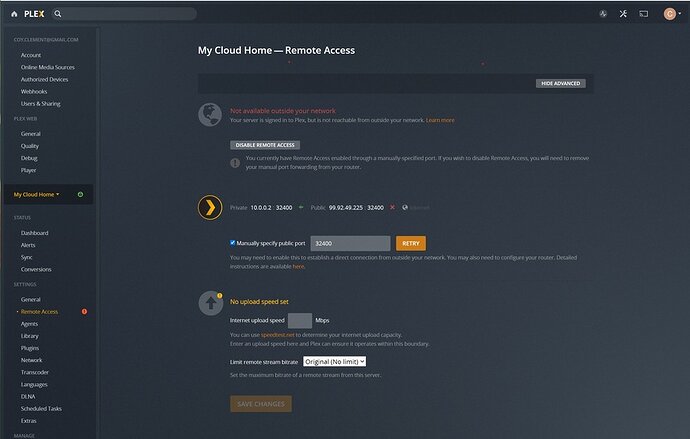This screenshot has width=690, height=439.
Task: Click the globe remote access status icon
Action: click(210, 115)
